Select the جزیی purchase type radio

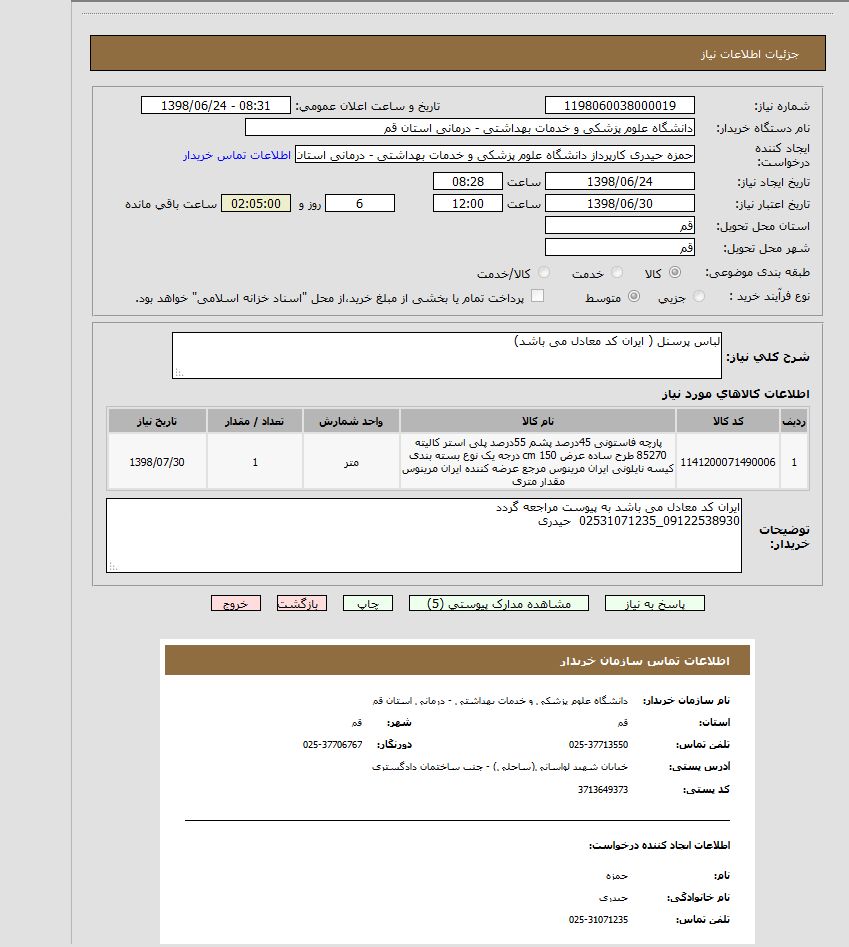pyautogui.click(x=698, y=297)
